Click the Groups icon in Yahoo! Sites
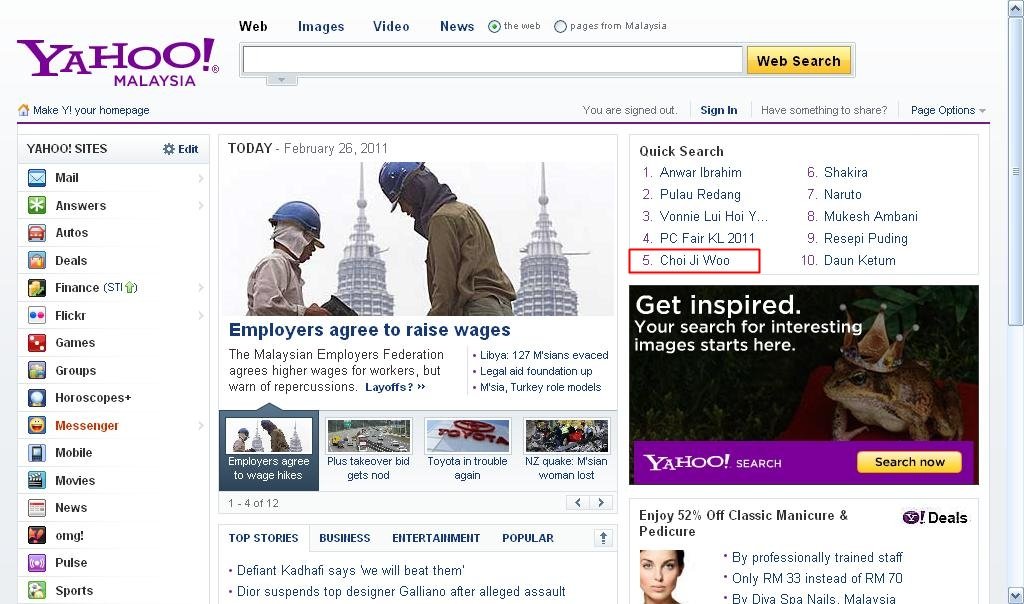 pyautogui.click(x=37, y=370)
